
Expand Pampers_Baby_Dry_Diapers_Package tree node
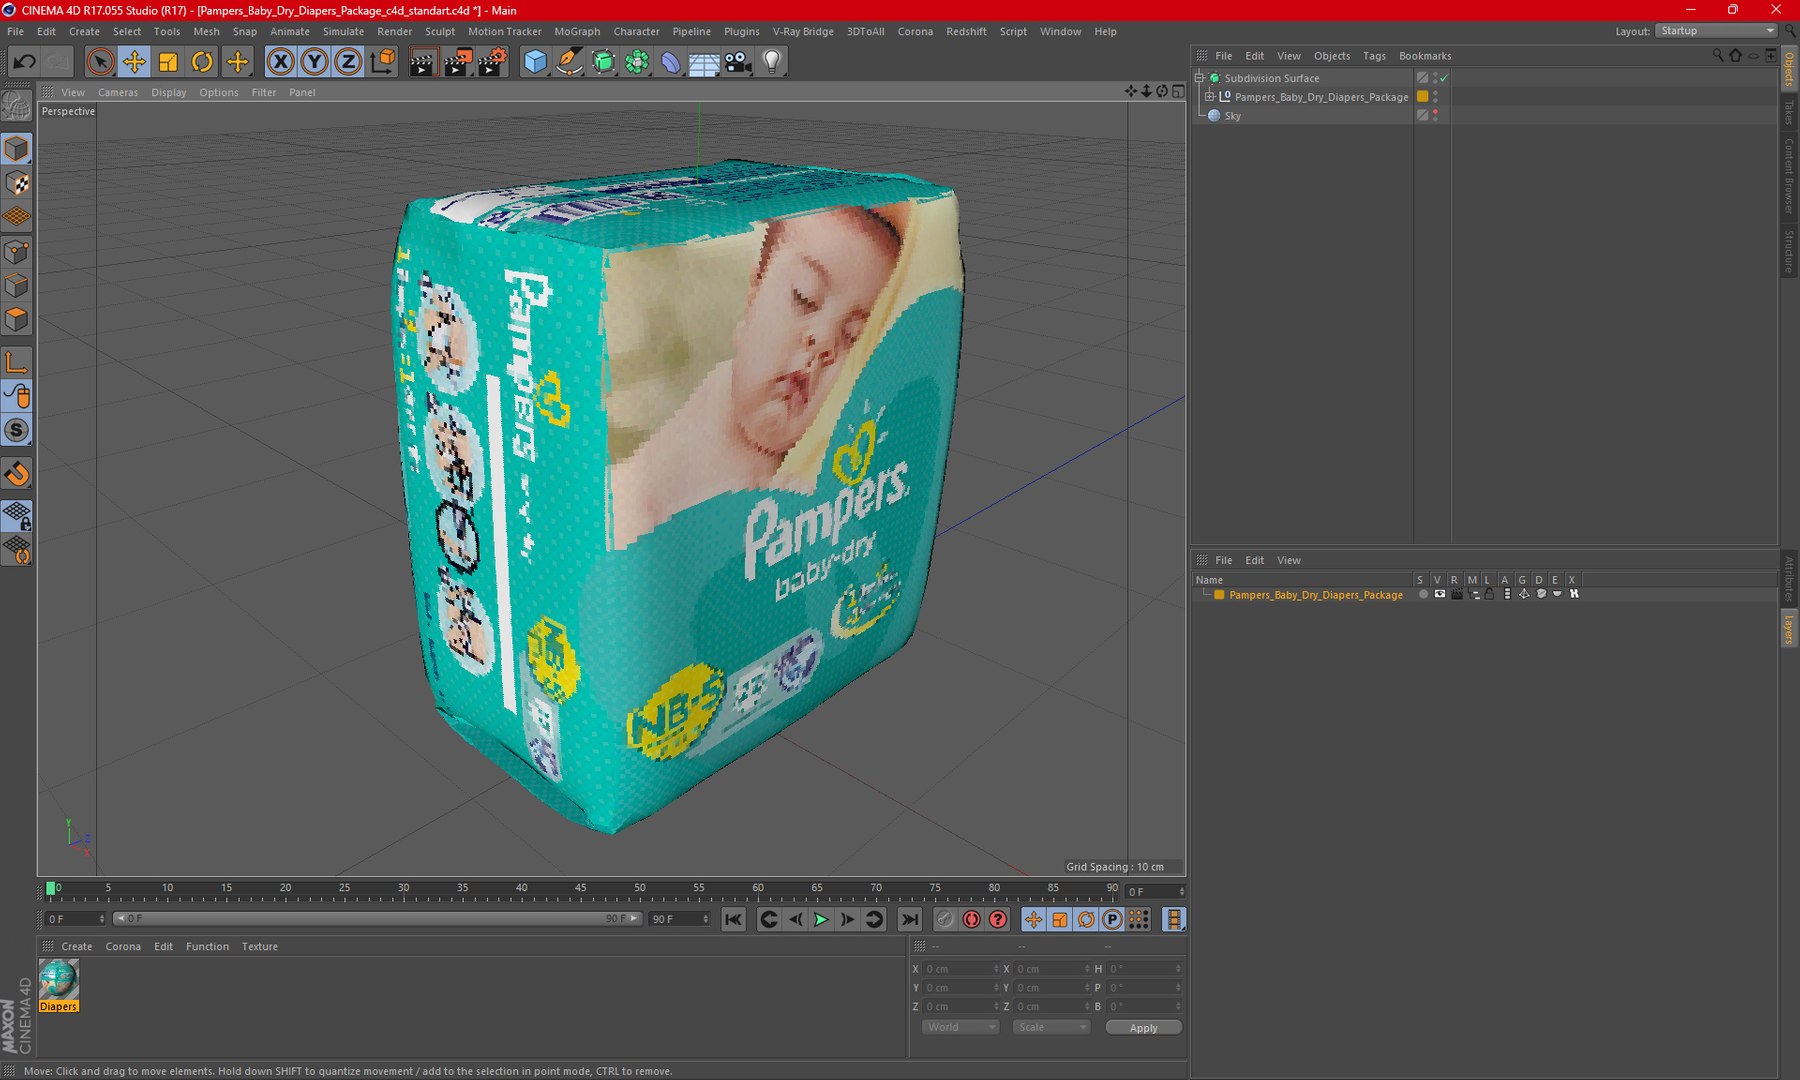point(1209,97)
